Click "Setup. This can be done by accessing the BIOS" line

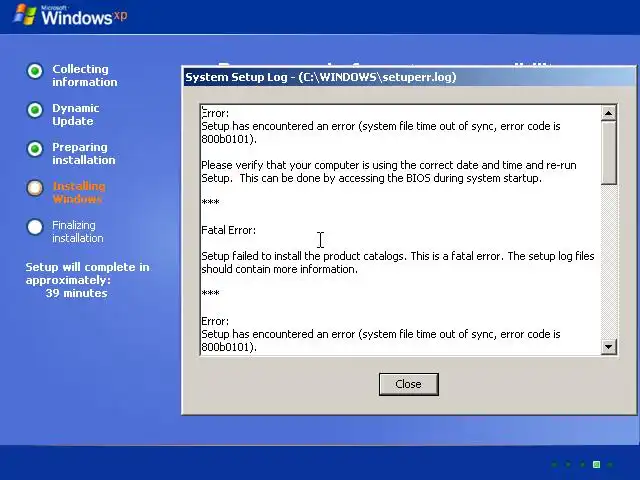tap(371, 178)
